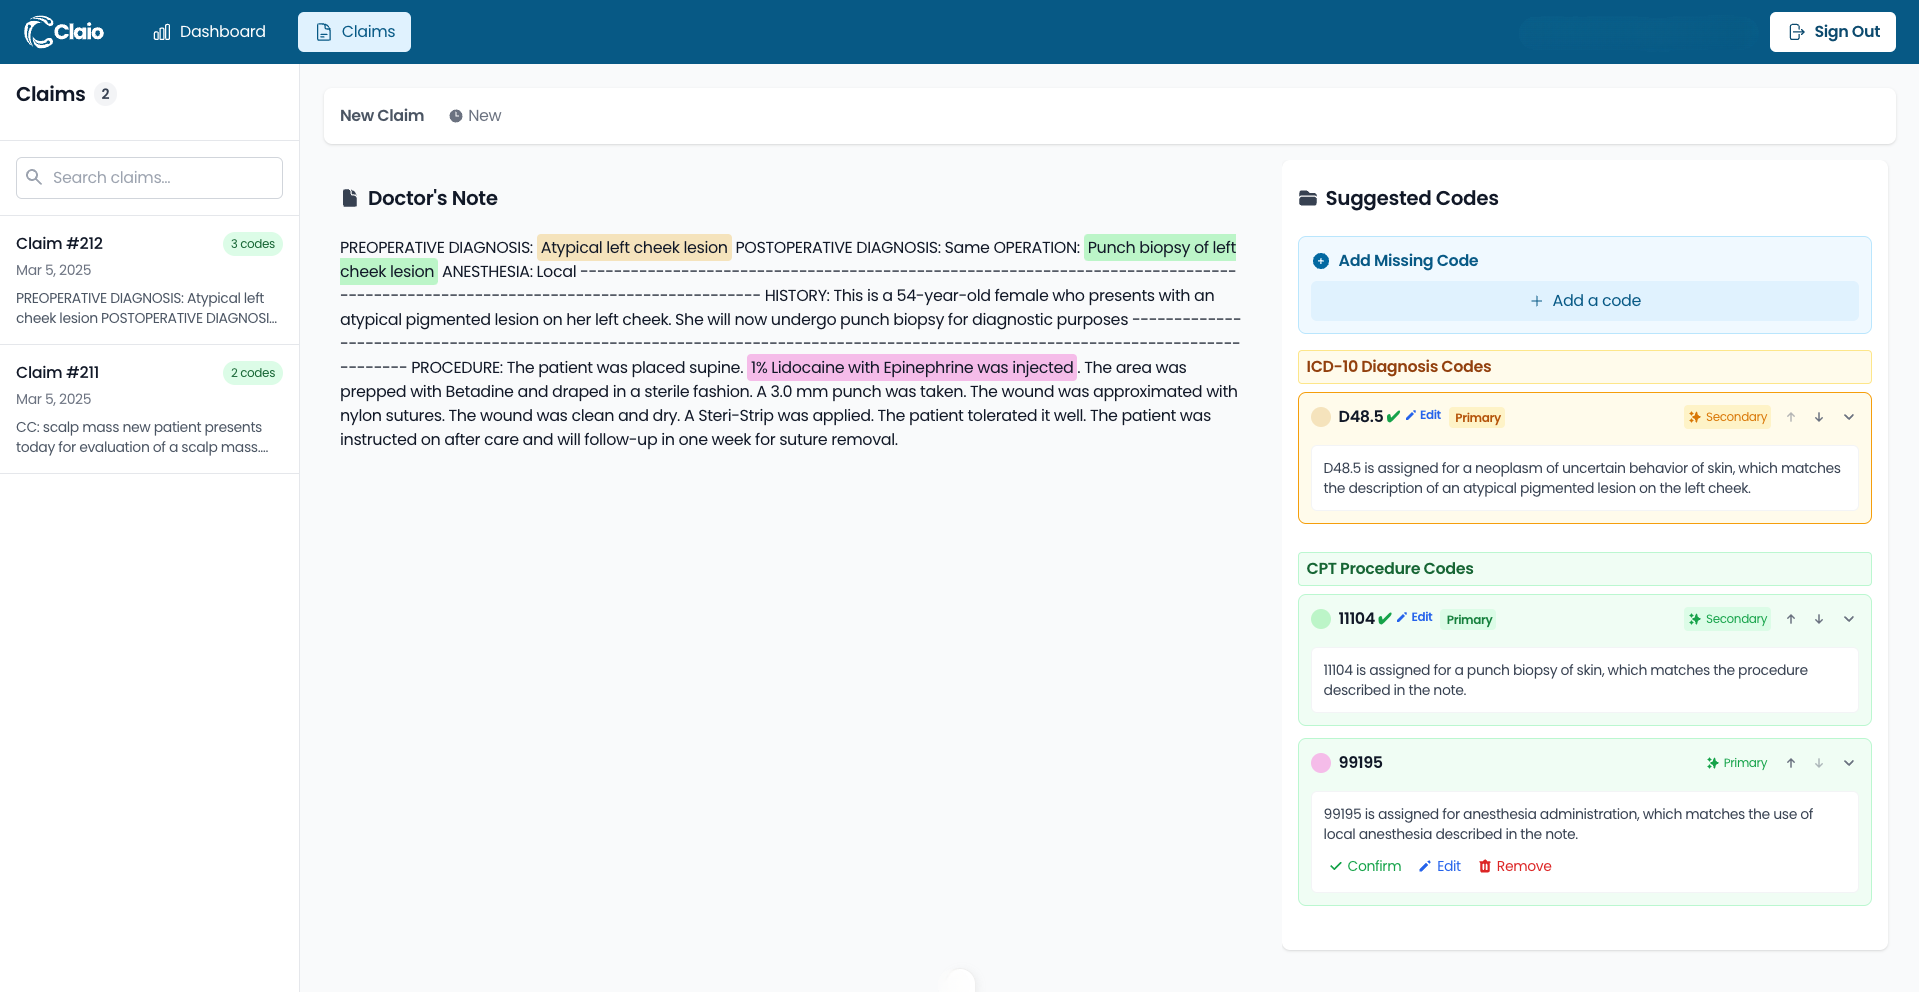Click the Primary tag on 11104
Image resolution: width=1919 pixels, height=992 pixels.
(1469, 620)
